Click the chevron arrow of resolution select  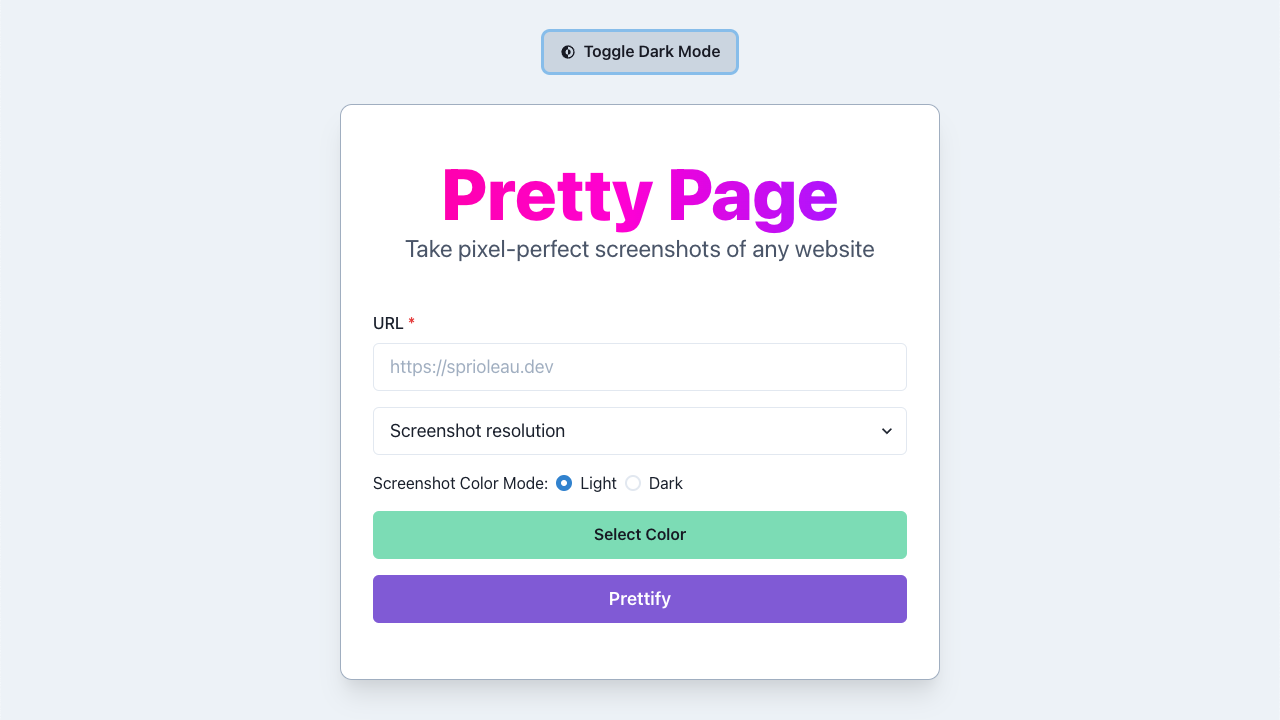[x=886, y=431]
